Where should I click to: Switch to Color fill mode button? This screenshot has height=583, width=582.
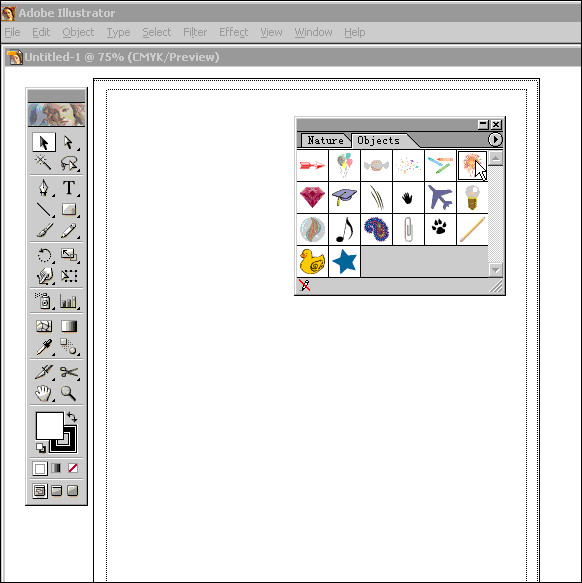coord(40,468)
